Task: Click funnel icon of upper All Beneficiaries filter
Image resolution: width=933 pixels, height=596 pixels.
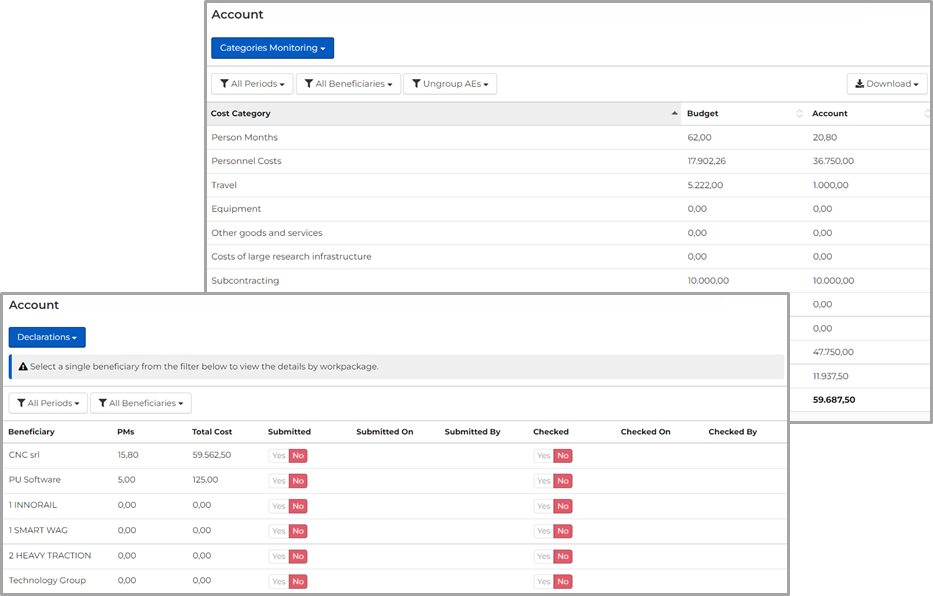Action: pos(309,84)
